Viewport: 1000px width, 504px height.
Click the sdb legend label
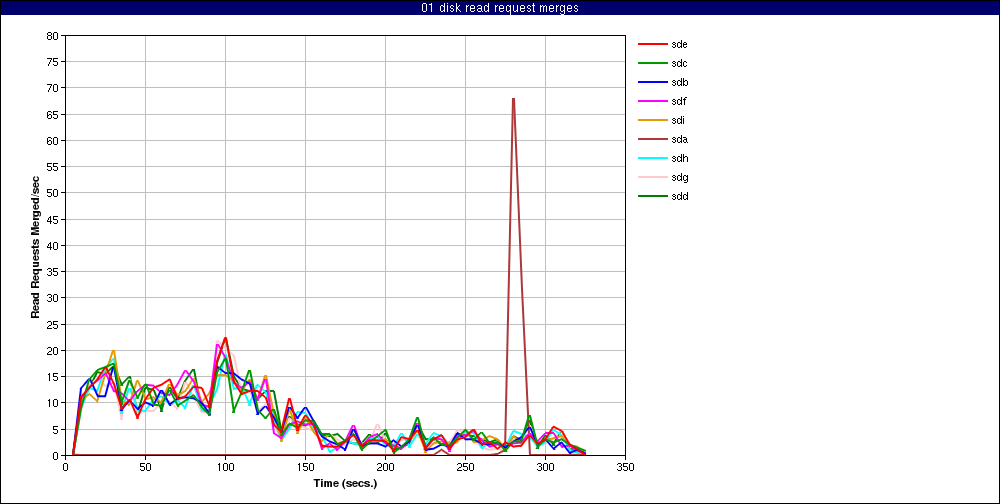(x=679, y=82)
